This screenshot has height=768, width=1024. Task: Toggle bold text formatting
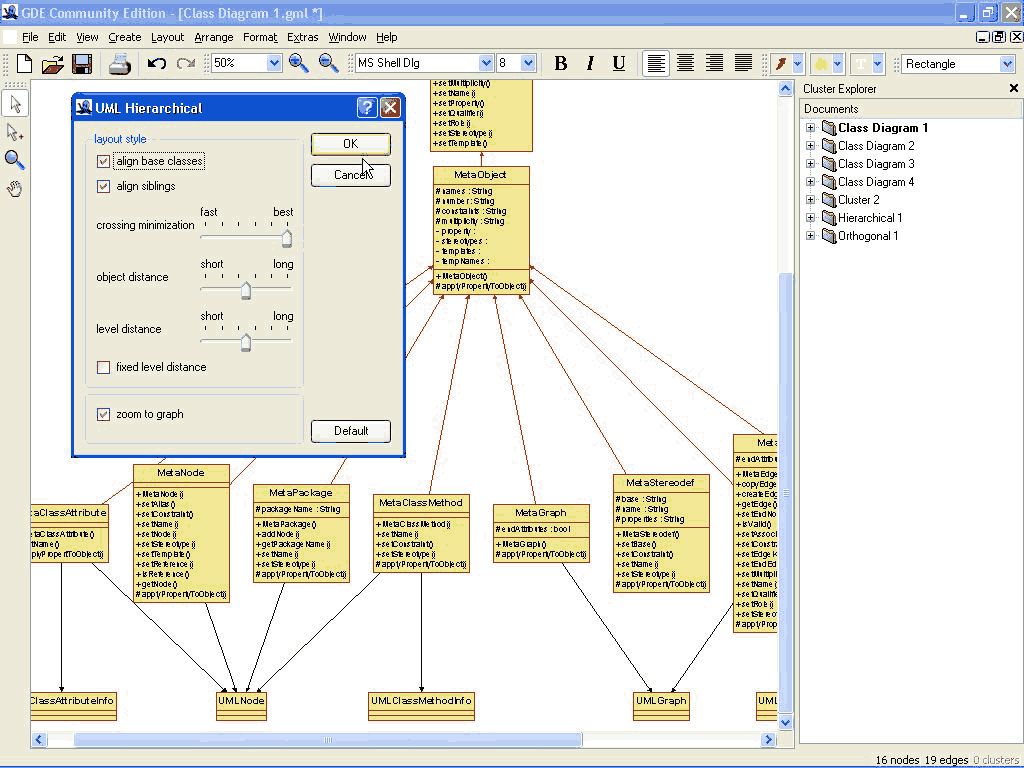561,63
